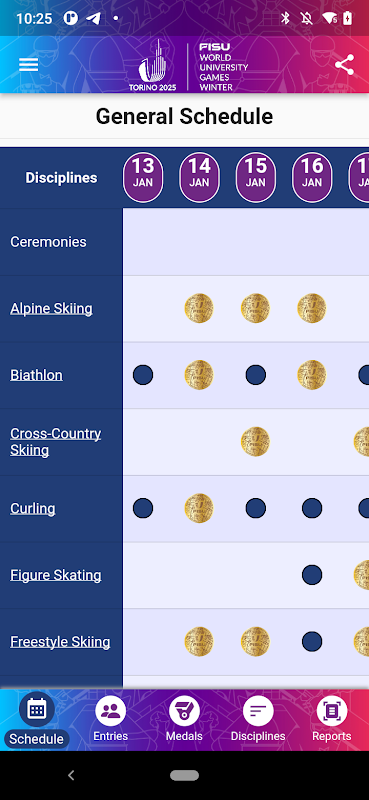Go to the Disciplines tab
Screen dimensions: 369x800
coord(258,719)
